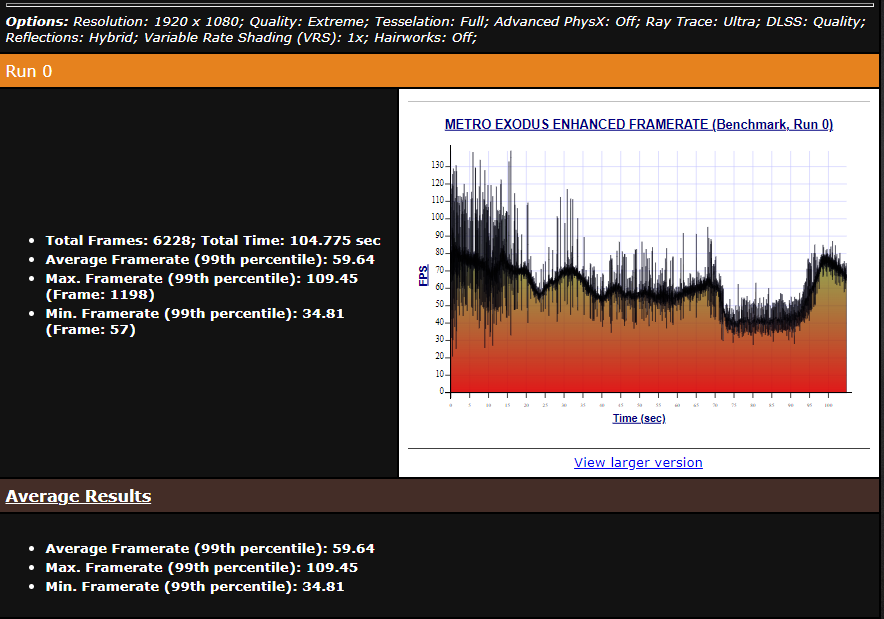Click Min. Framerate under Average Results
The height and width of the screenshot is (619, 884).
[x=194, y=587]
